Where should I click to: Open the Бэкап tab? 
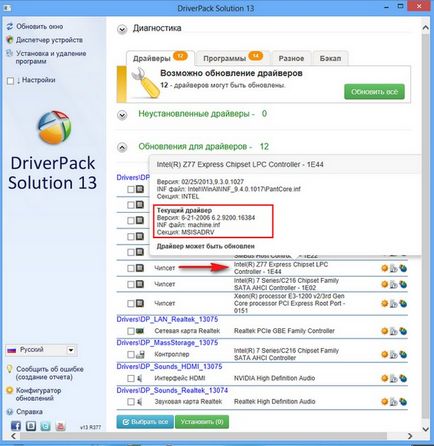click(x=330, y=58)
